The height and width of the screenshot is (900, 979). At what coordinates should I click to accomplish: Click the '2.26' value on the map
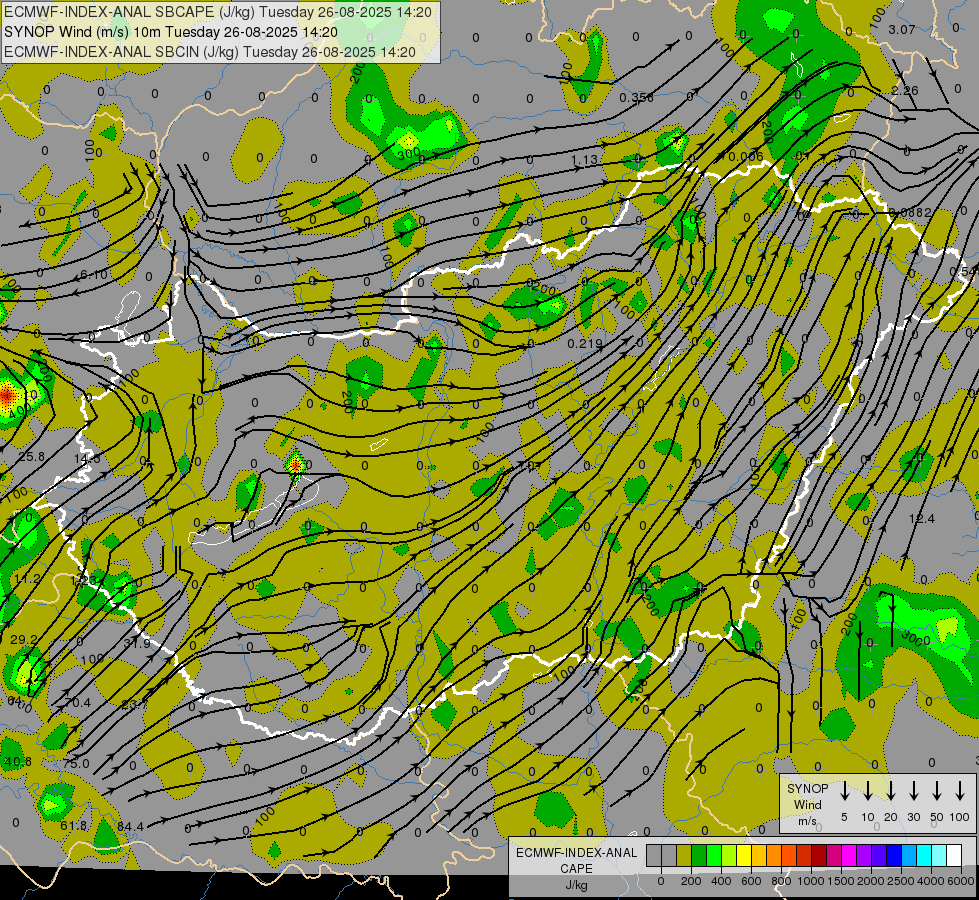(905, 91)
